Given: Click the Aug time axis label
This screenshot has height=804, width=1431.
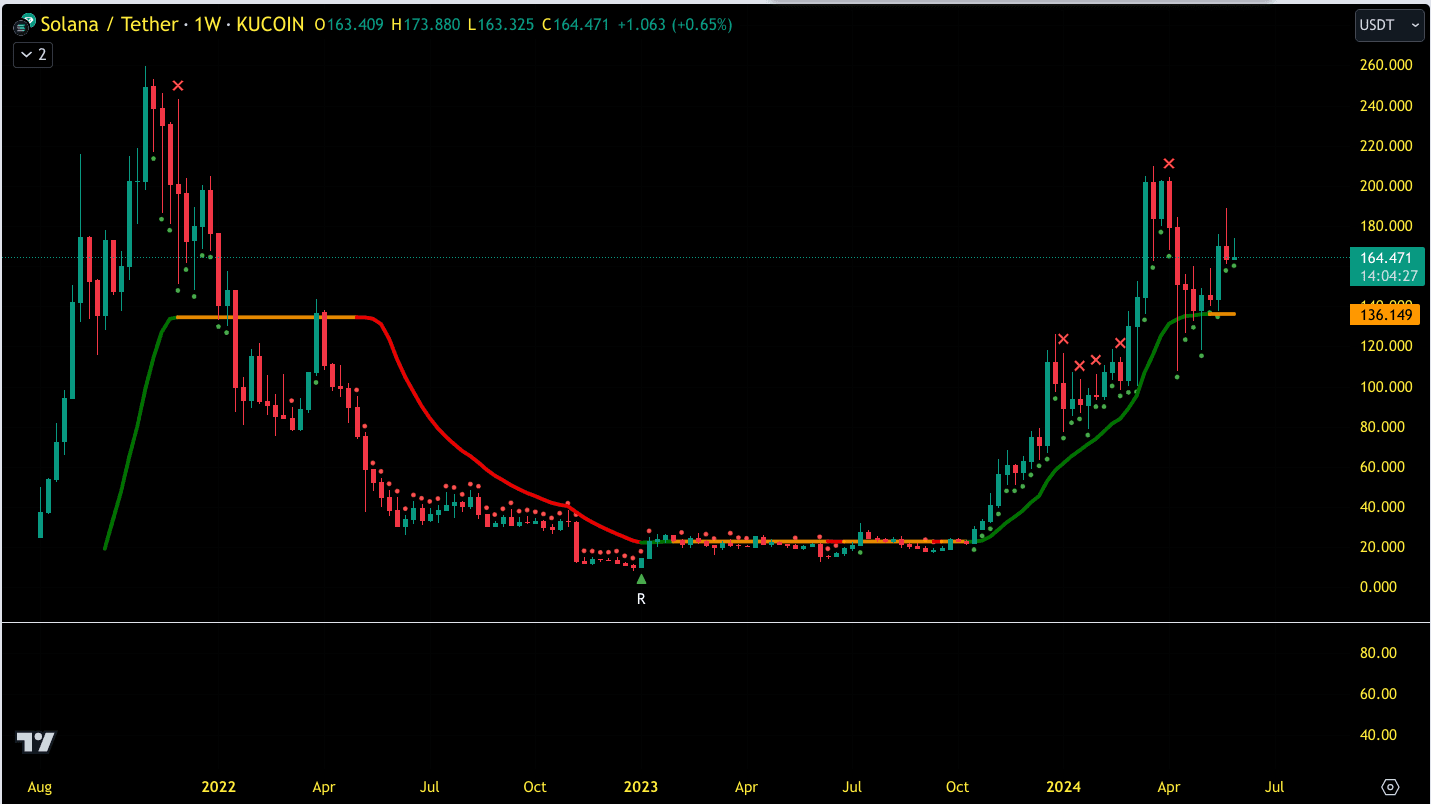Looking at the screenshot, I should pyautogui.click(x=39, y=787).
